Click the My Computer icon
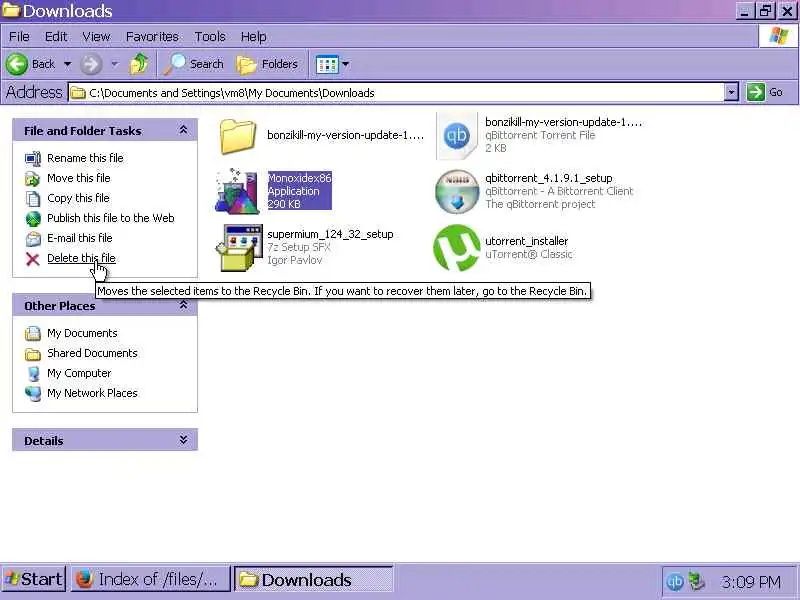800x600 pixels. 33,373
